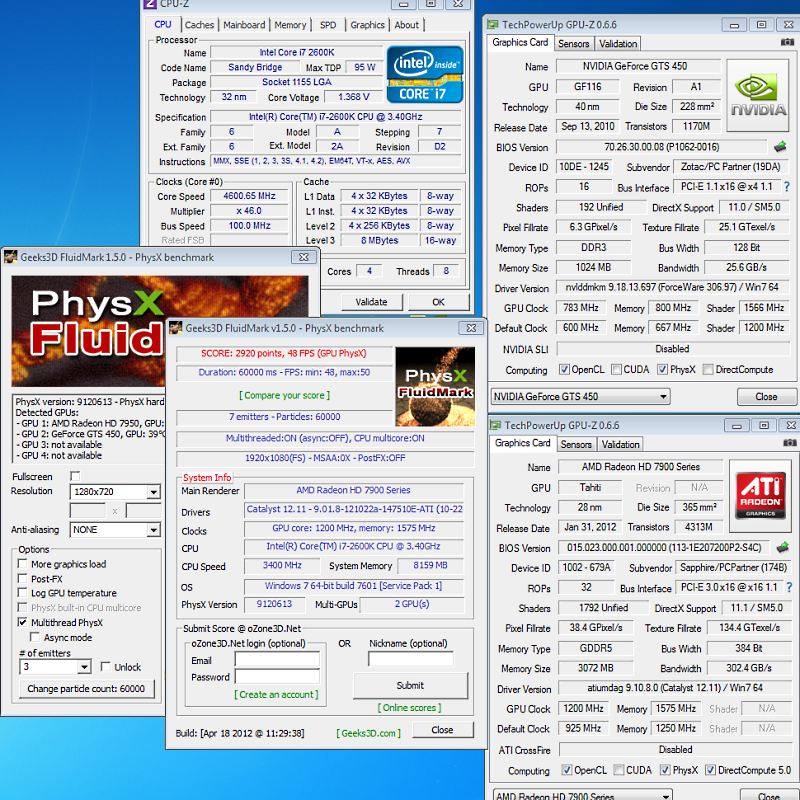Screen dimensions: 800x800
Task: Focus the Nickname input field
Action: click(x=411, y=659)
